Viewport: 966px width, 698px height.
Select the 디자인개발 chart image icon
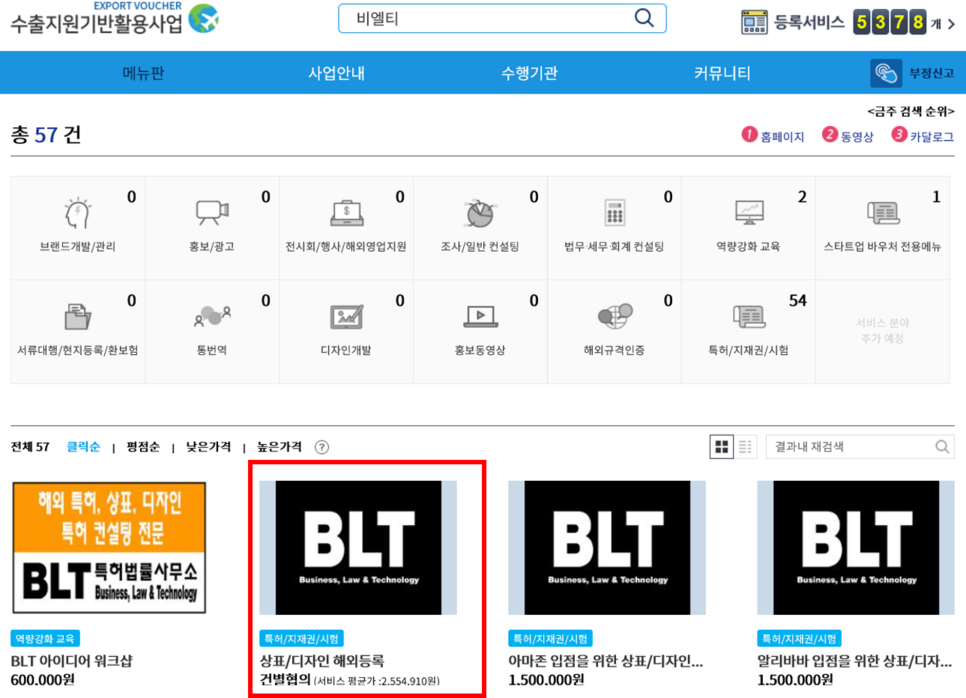[346, 317]
